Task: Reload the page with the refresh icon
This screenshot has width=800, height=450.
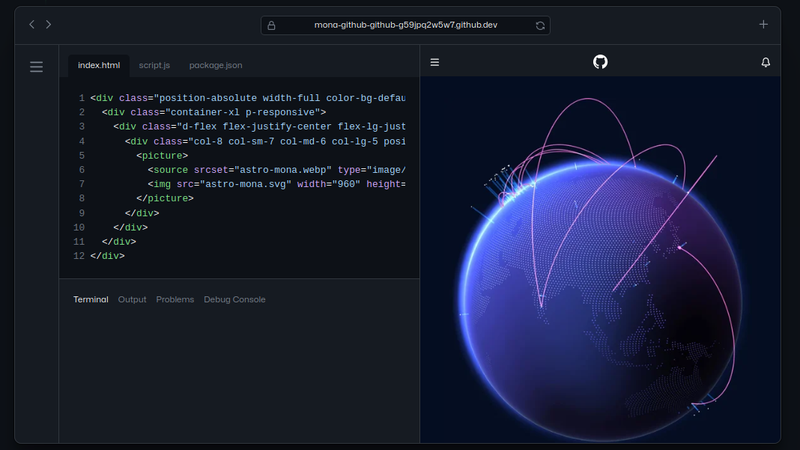Action: (x=540, y=26)
